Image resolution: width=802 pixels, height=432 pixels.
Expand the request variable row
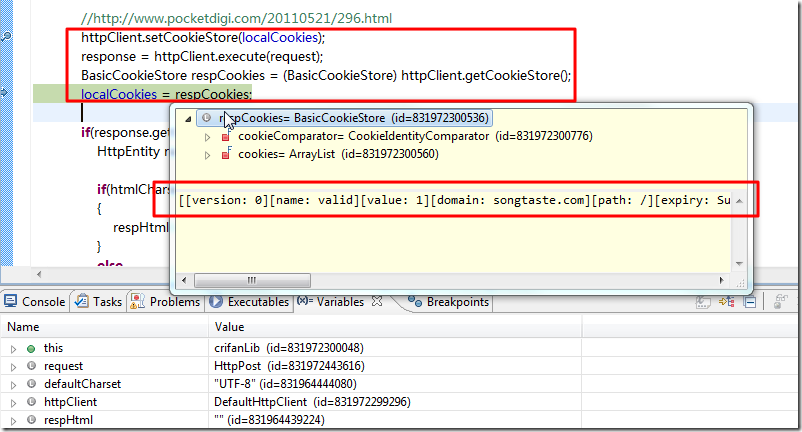[13, 367]
